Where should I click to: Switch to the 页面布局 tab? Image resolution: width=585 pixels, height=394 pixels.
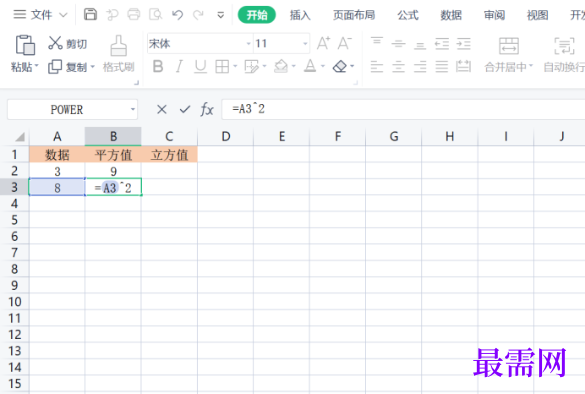[x=354, y=15]
